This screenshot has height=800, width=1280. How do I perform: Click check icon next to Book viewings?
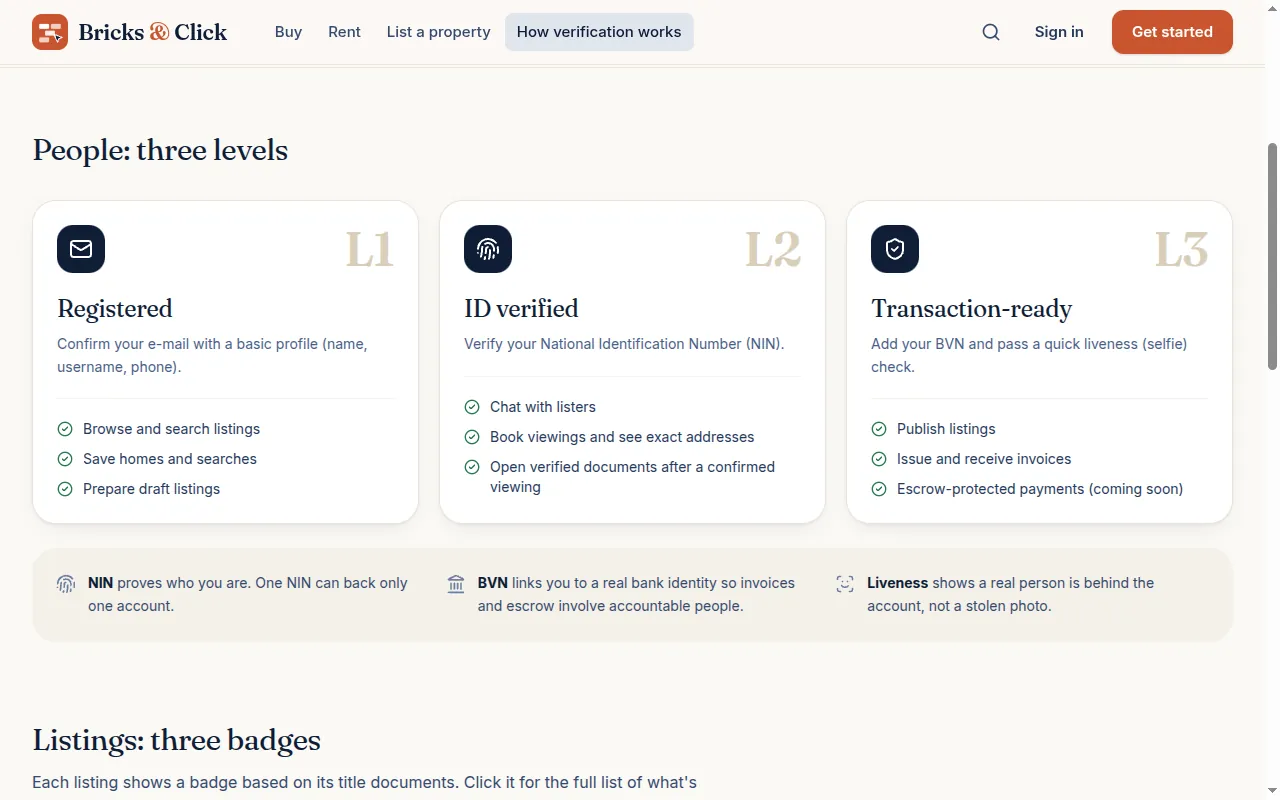coord(472,437)
